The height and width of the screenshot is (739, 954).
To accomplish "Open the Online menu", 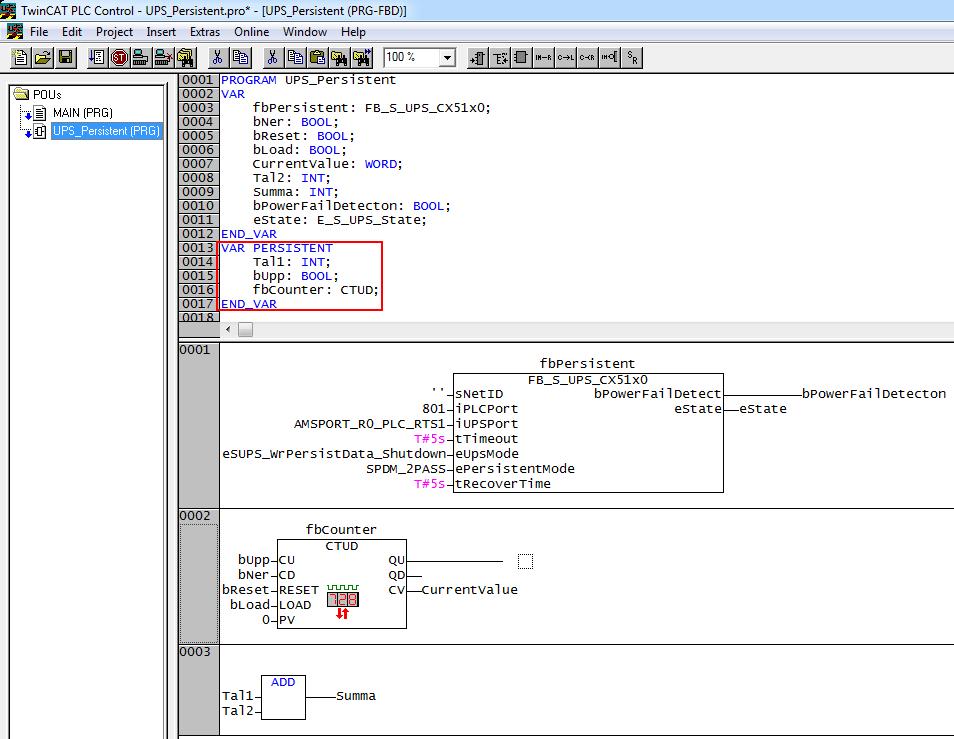I will (x=252, y=32).
